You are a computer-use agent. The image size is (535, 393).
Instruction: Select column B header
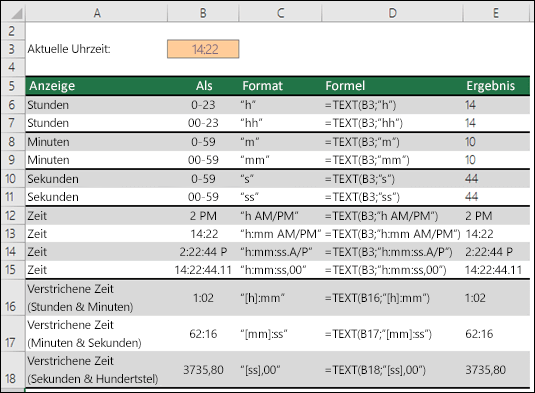tap(203, 13)
